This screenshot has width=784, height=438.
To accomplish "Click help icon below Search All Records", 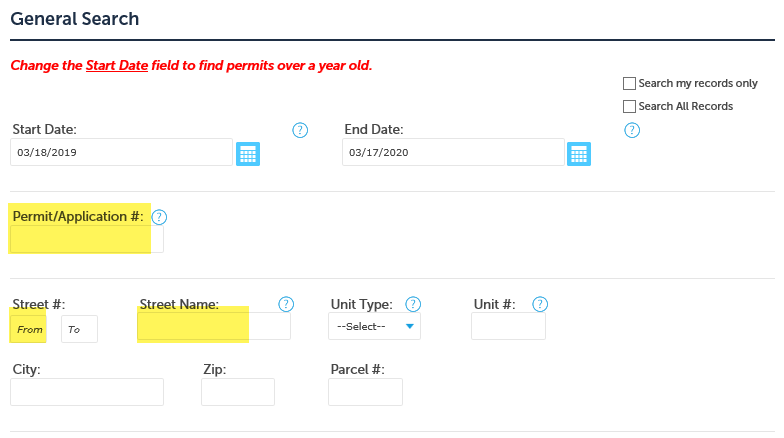I will tap(632, 130).
